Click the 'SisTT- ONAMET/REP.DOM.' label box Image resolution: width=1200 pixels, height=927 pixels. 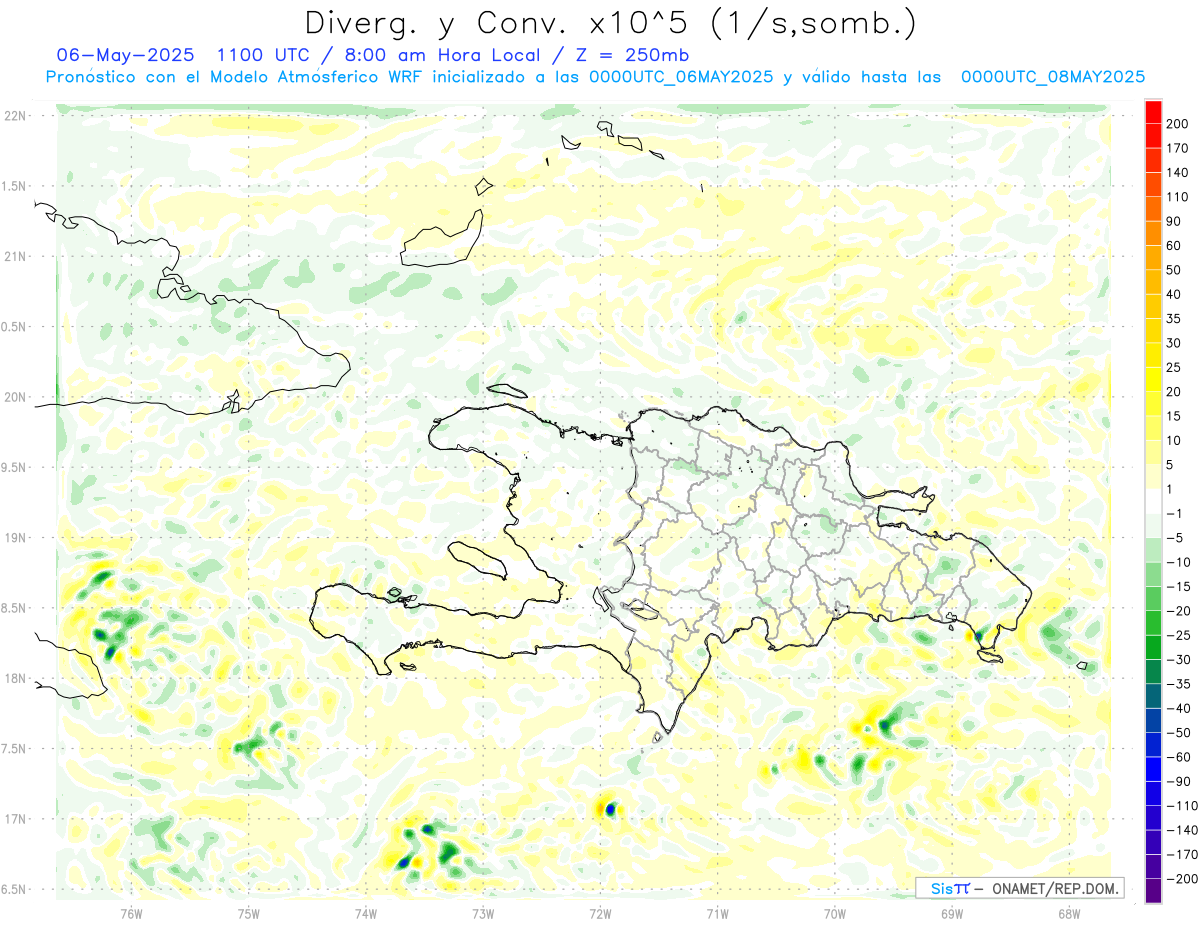coord(1019,888)
